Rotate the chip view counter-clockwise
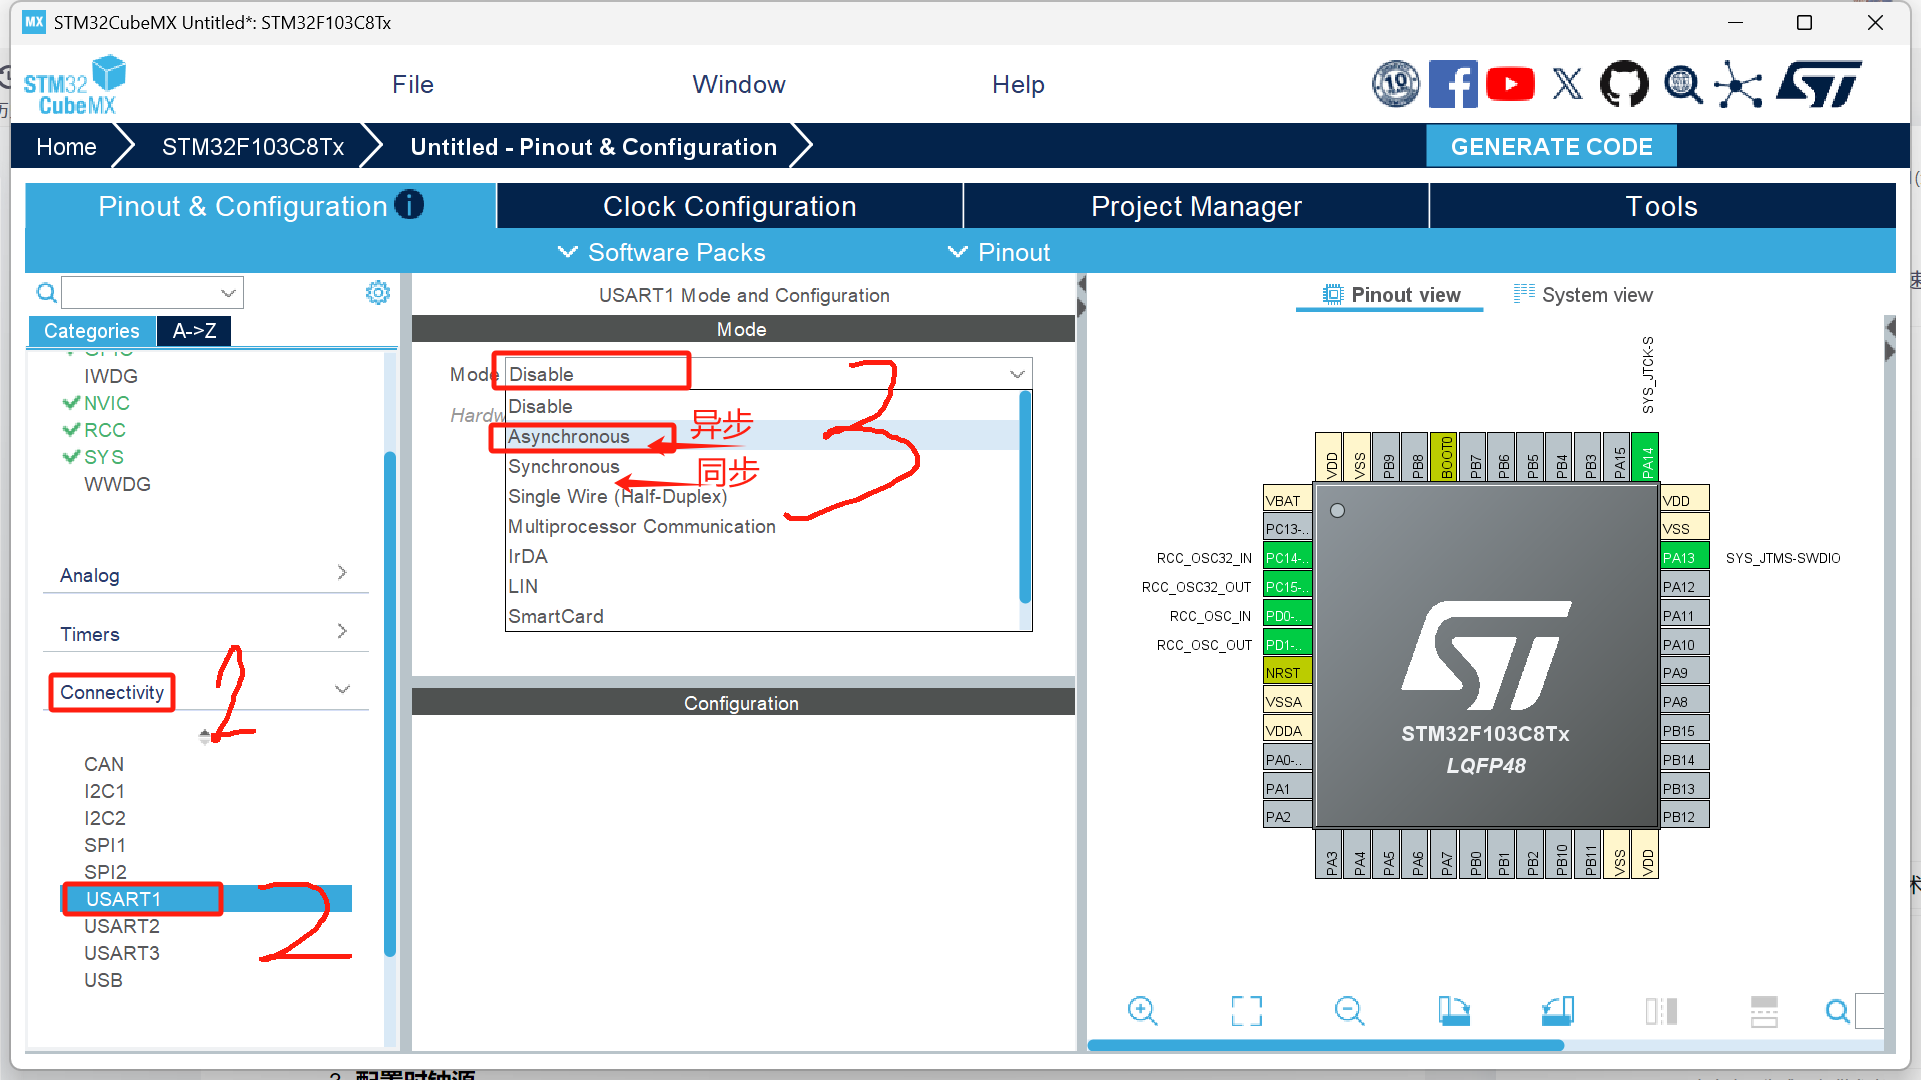 point(1557,1011)
